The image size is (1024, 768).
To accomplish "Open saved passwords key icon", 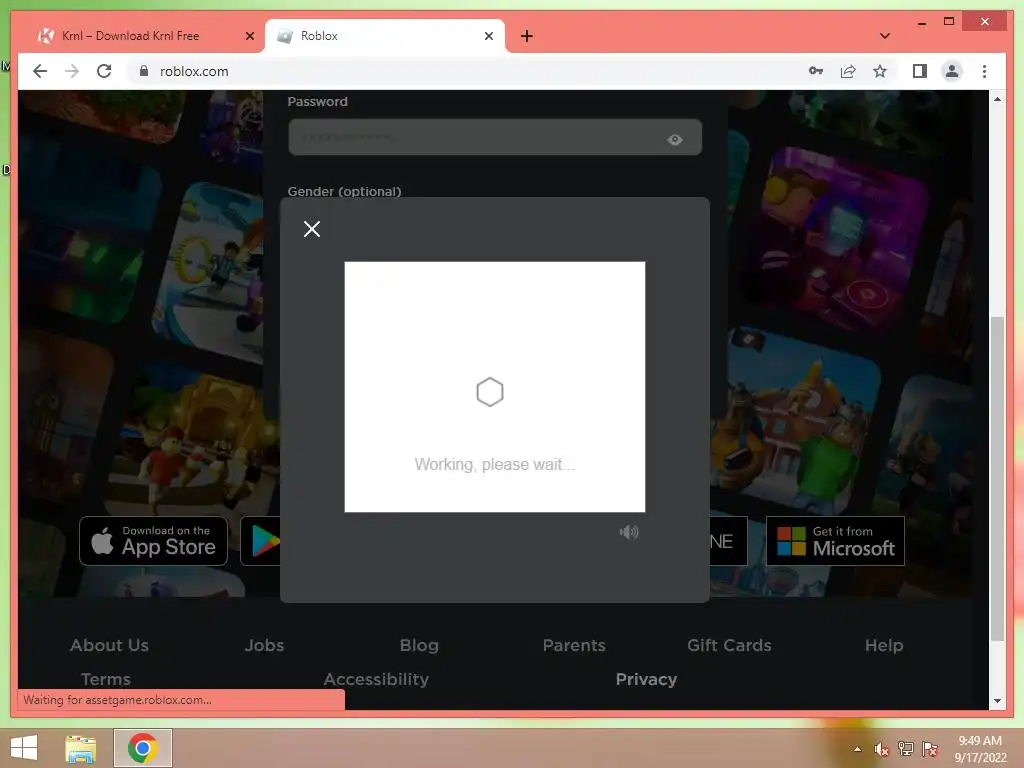I will tap(816, 71).
